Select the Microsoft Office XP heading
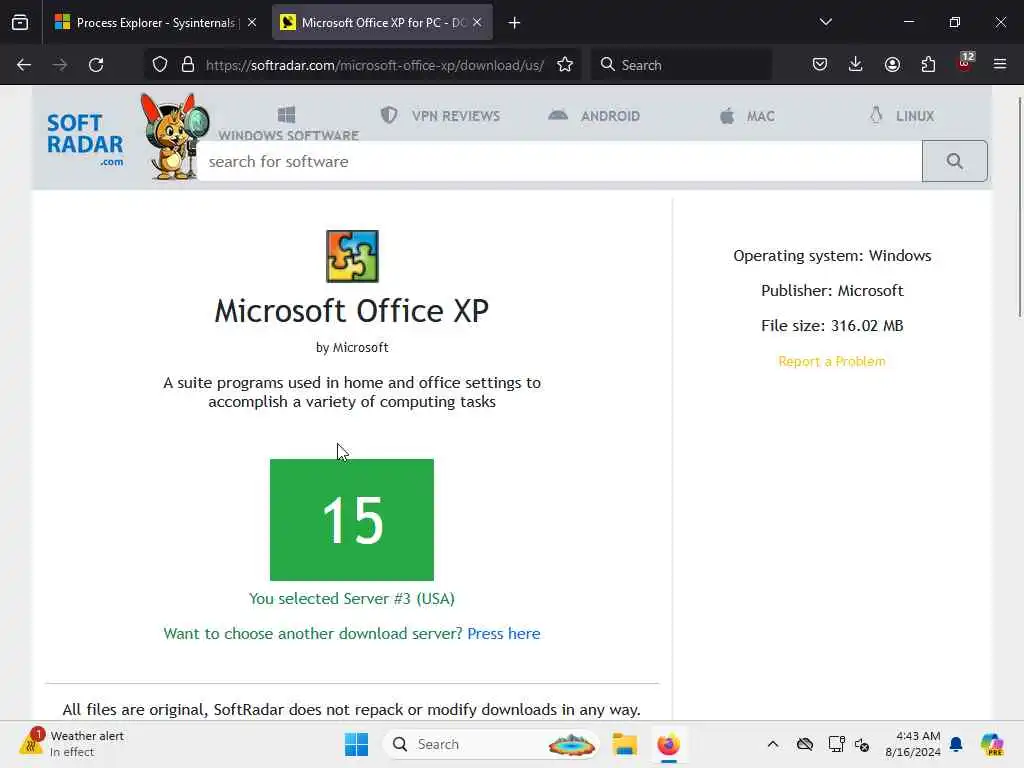This screenshot has width=1024, height=768. 352,311
